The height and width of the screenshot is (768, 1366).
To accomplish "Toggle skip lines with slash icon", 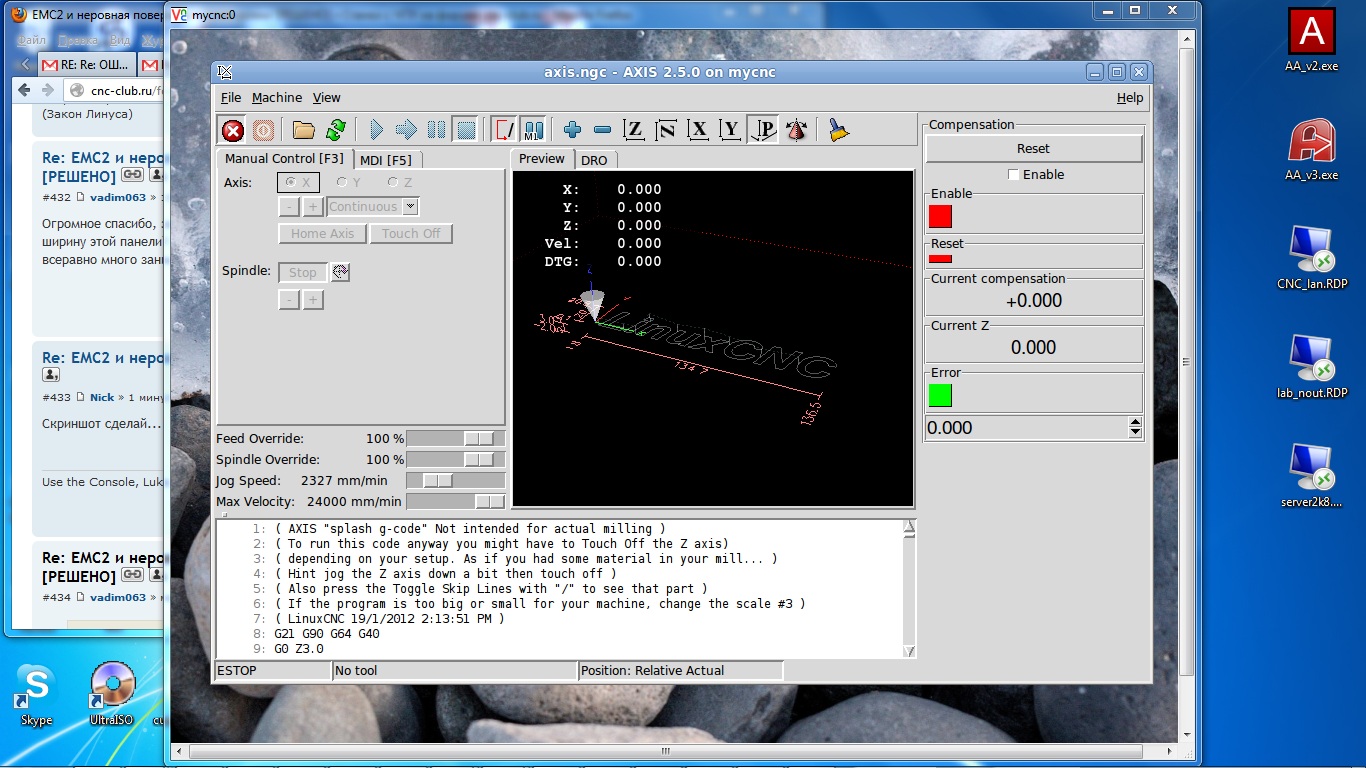I will coord(504,130).
